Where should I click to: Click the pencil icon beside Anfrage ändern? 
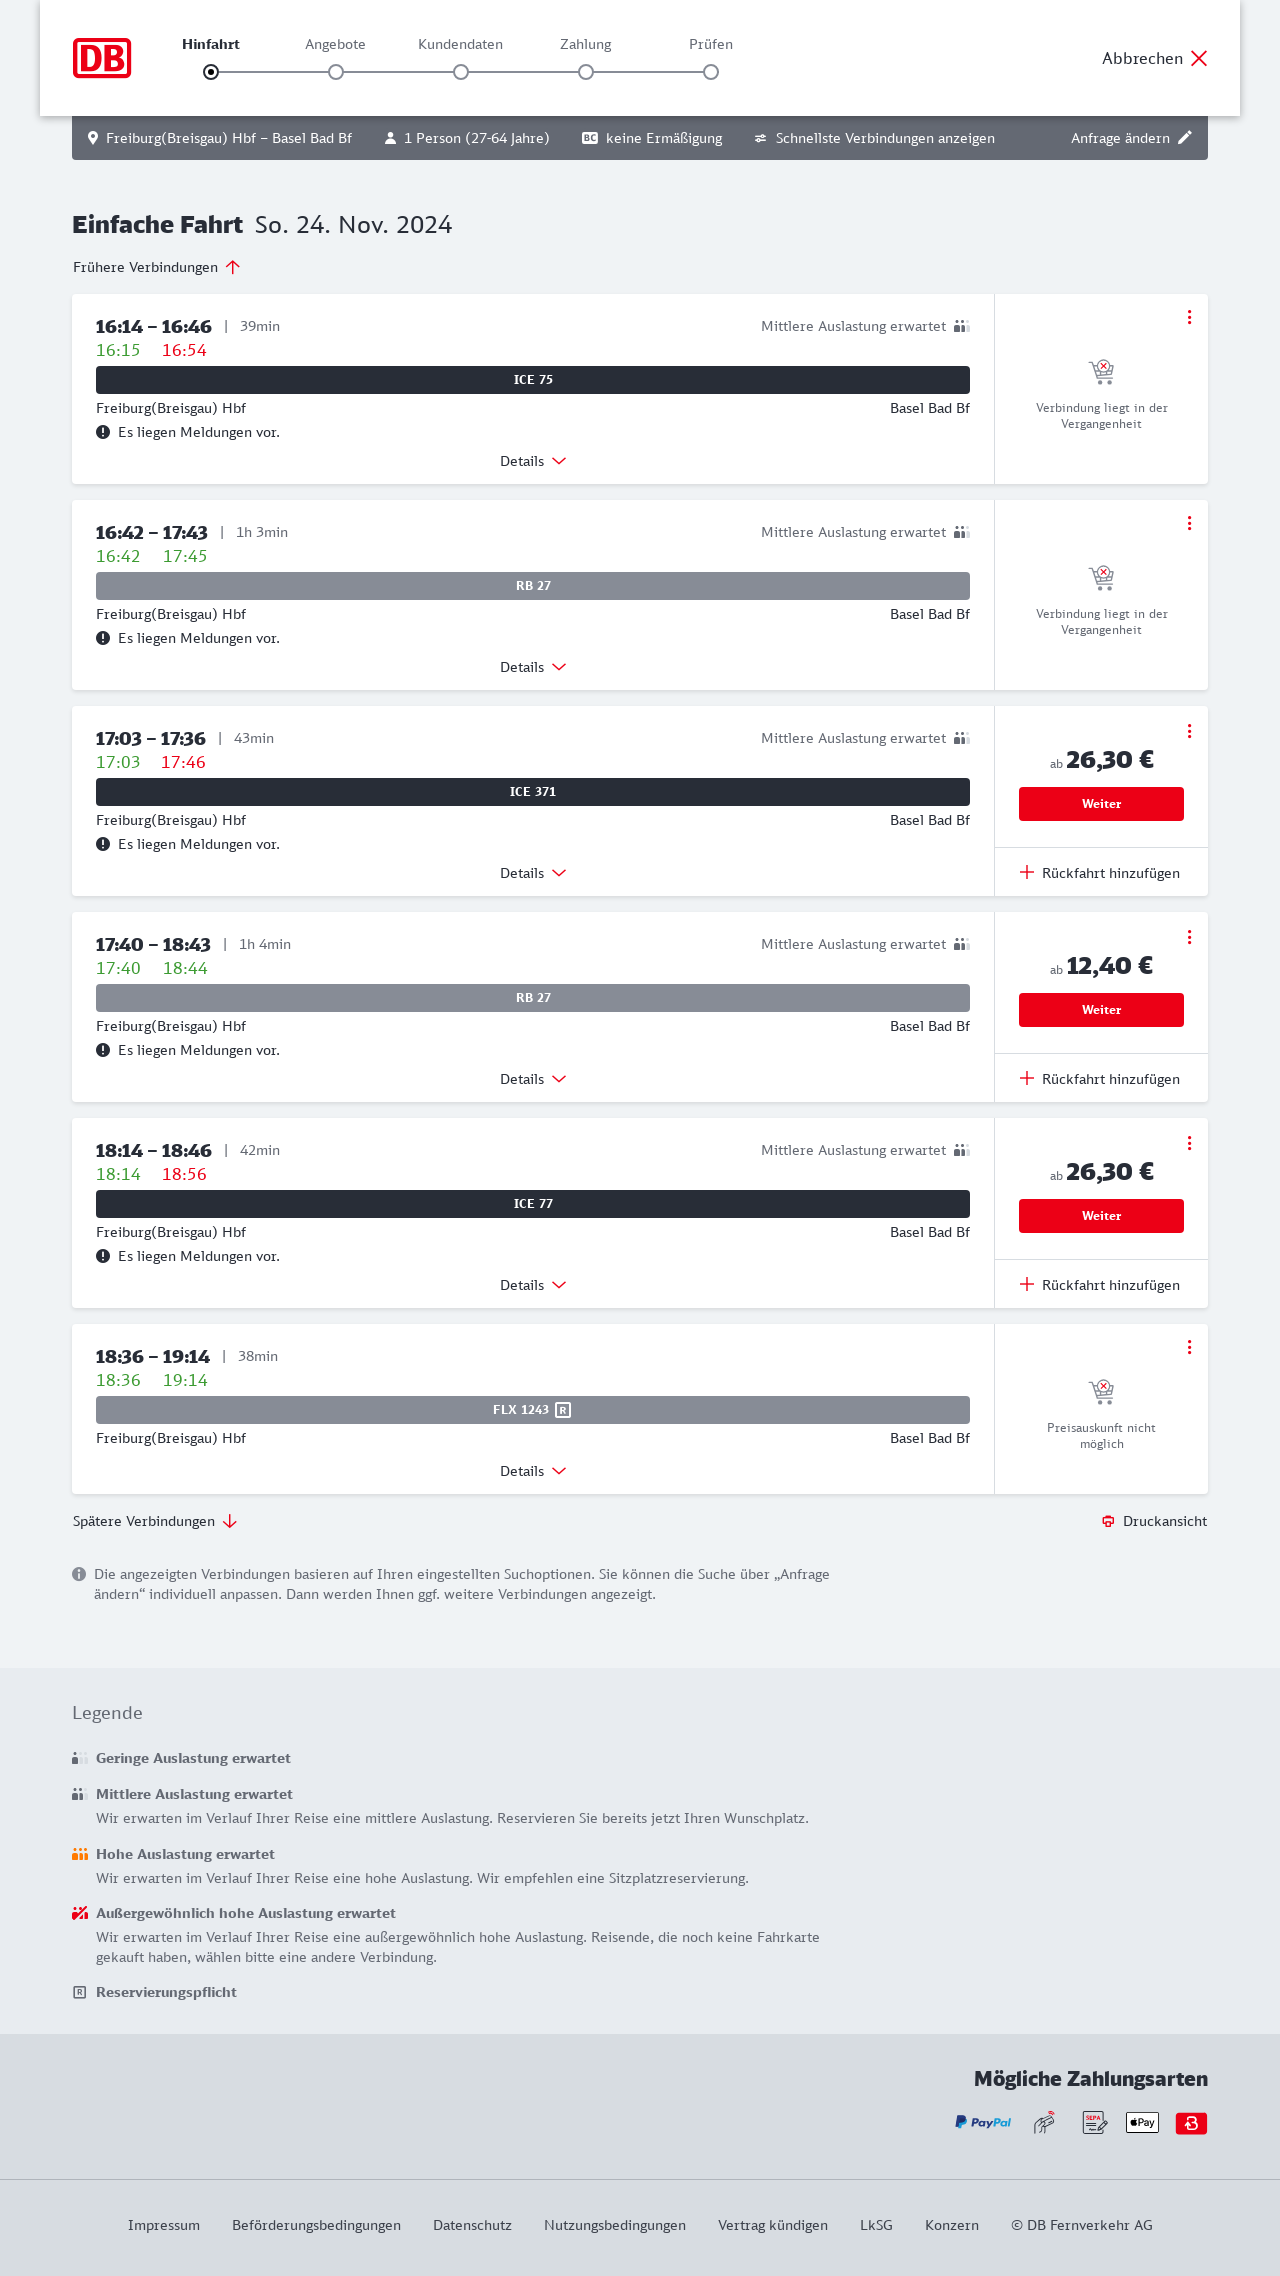(1185, 138)
